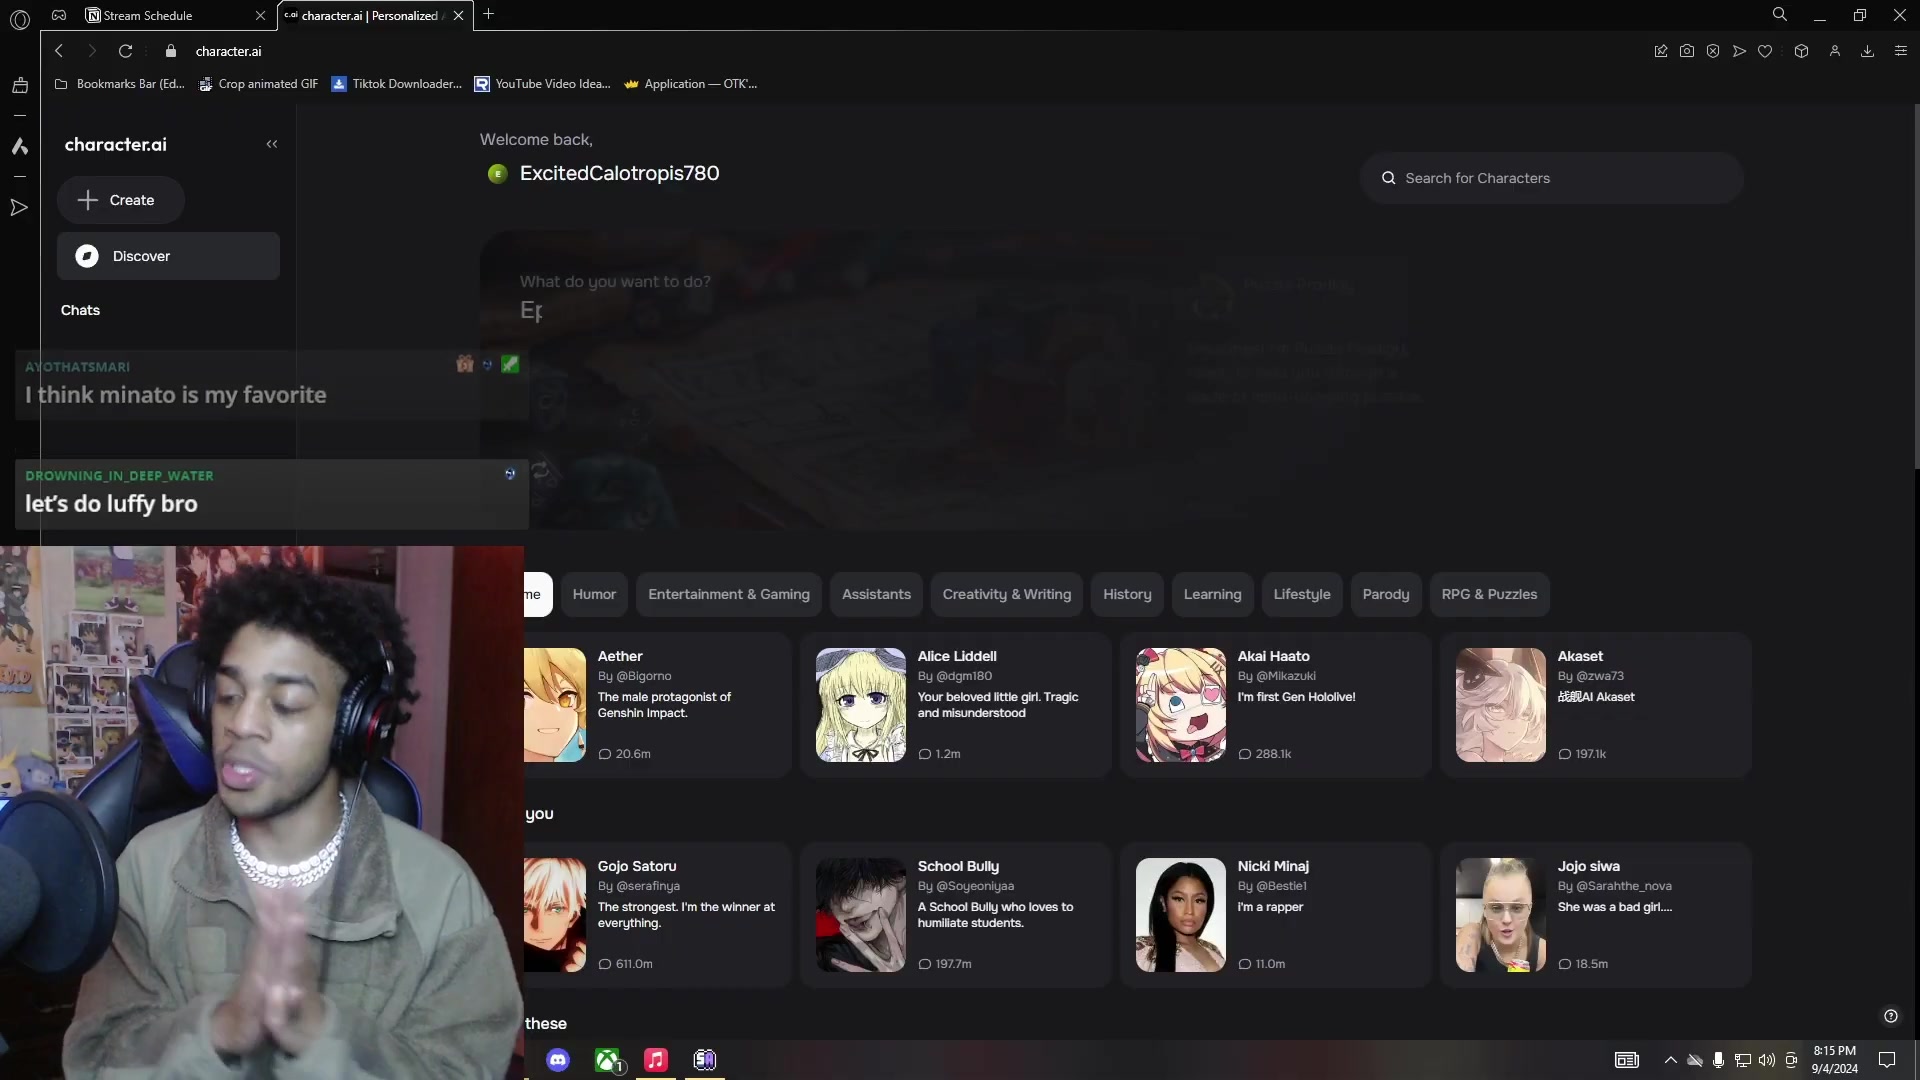This screenshot has height=1080, width=1920.
Task: Open the Gojo Satoru character card
Action: (x=656, y=915)
